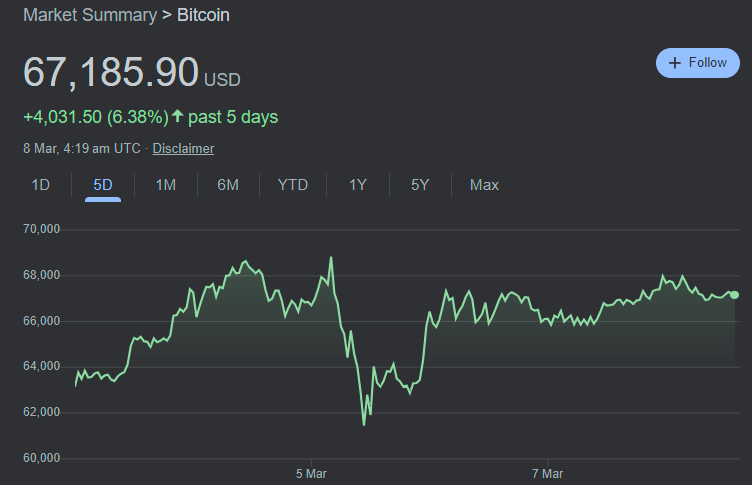Select the Max range tab
The height and width of the screenshot is (485, 752).
click(484, 185)
